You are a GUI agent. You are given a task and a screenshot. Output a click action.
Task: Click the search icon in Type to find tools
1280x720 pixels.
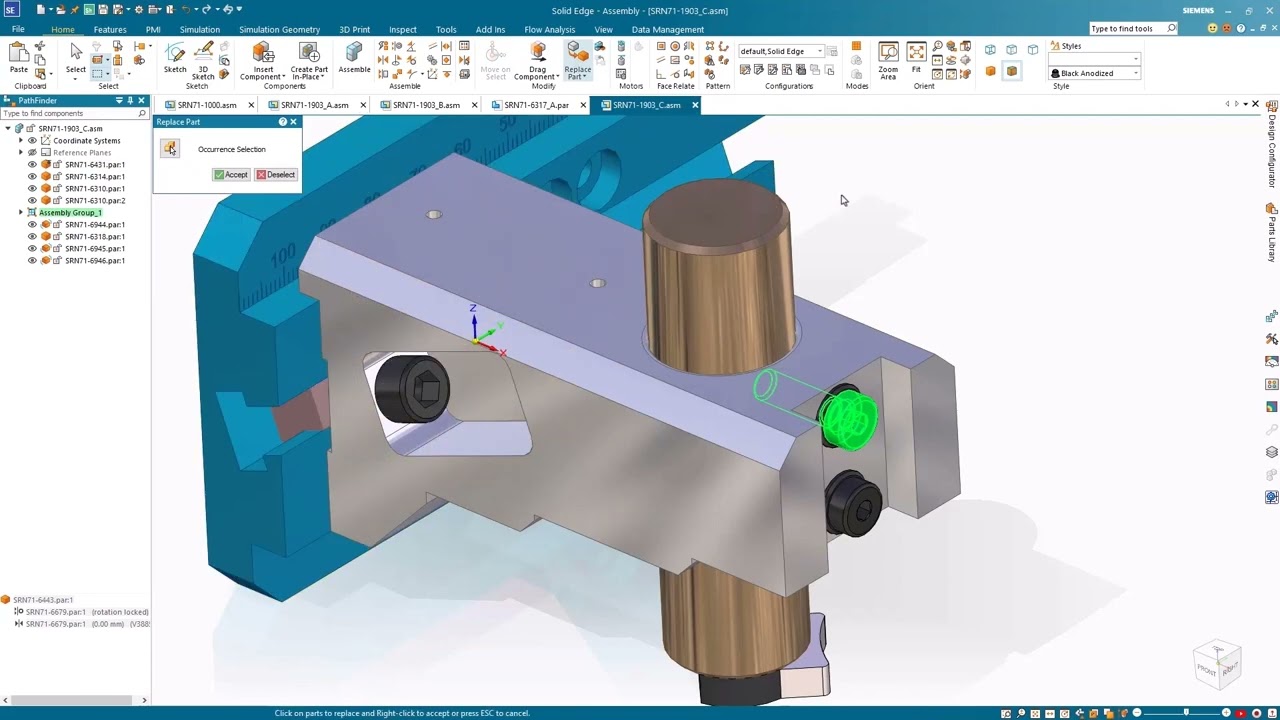click(1172, 28)
